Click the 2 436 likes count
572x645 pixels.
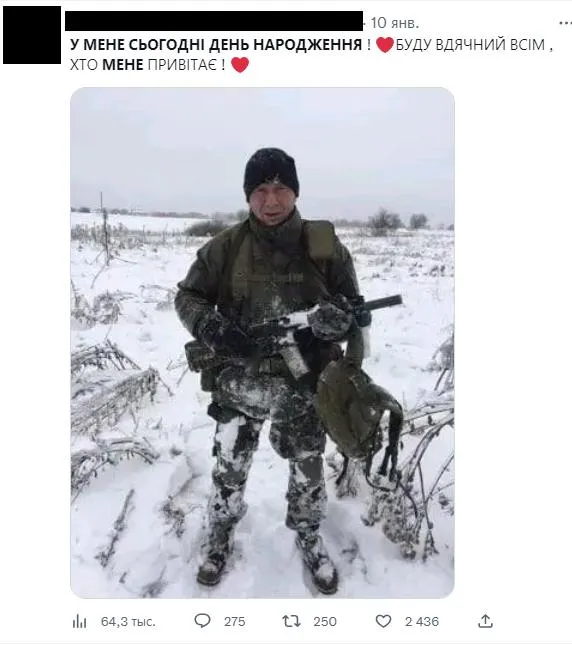point(422,622)
